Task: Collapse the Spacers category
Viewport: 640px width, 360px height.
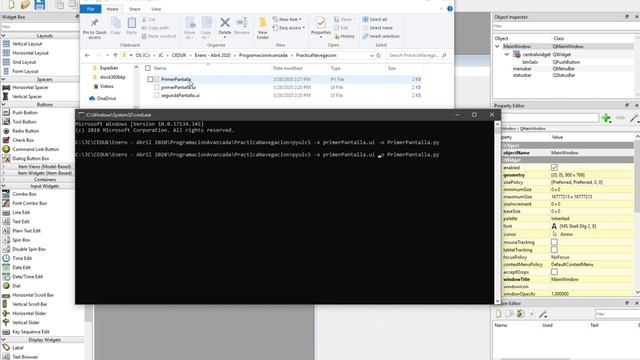Action: (x=3, y=80)
